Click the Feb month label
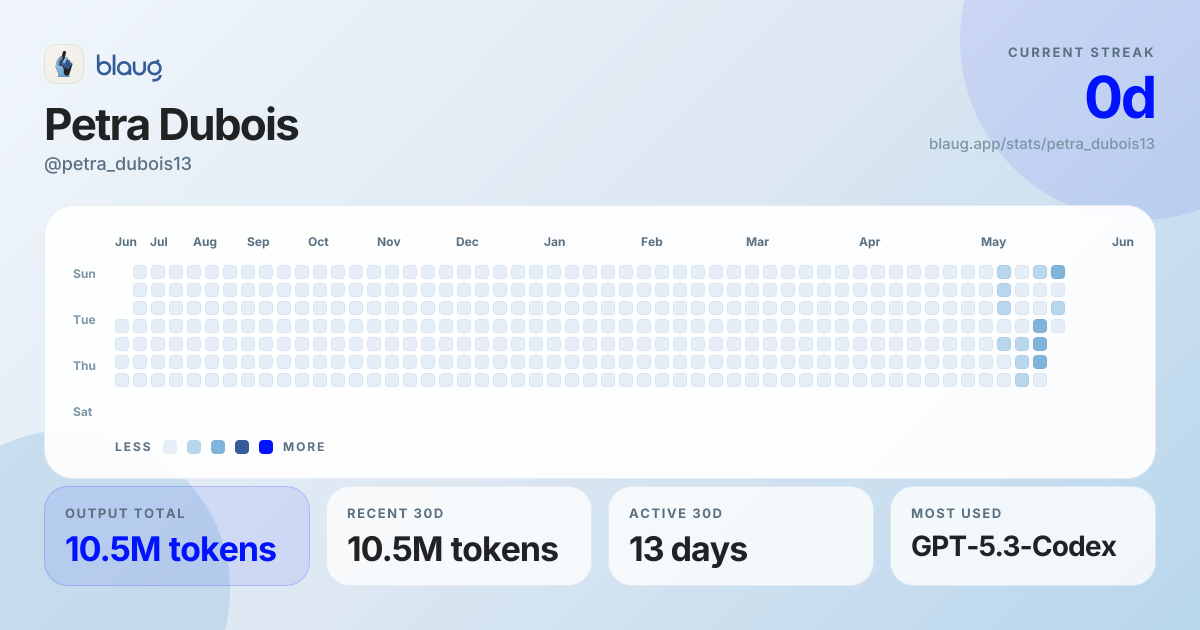Image resolution: width=1200 pixels, height=630 pixels. (x=652, y=242)
